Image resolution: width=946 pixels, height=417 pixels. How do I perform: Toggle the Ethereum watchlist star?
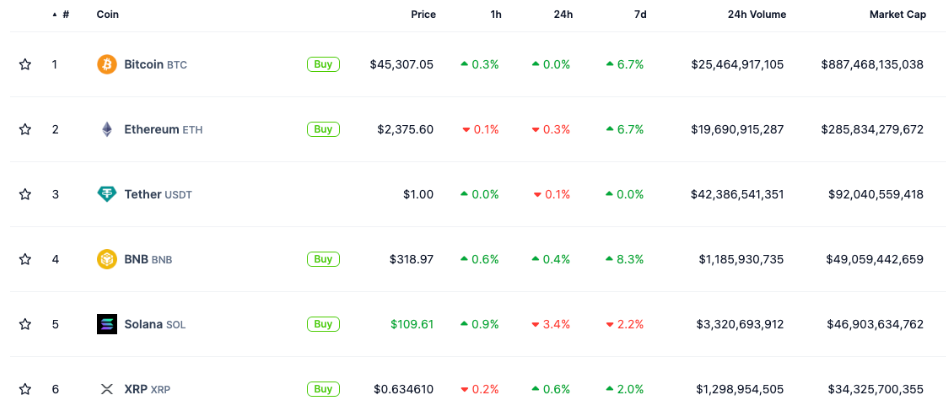25,129
